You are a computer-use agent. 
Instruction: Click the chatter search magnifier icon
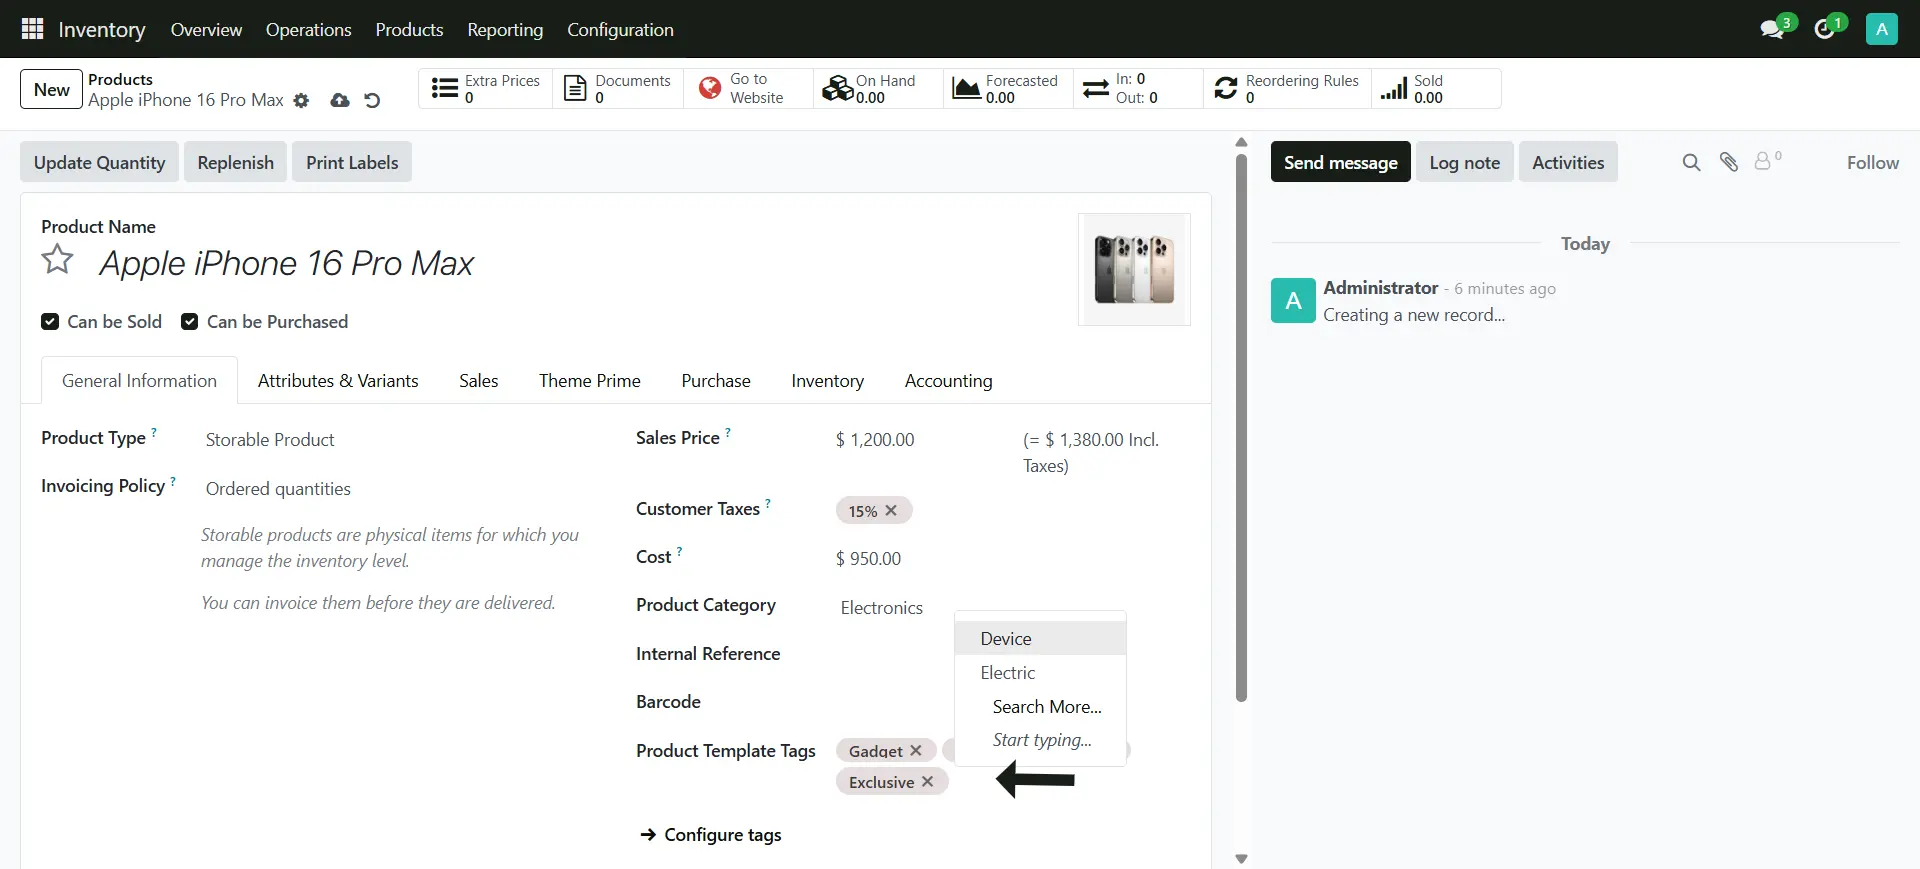tap(1691, 162)
